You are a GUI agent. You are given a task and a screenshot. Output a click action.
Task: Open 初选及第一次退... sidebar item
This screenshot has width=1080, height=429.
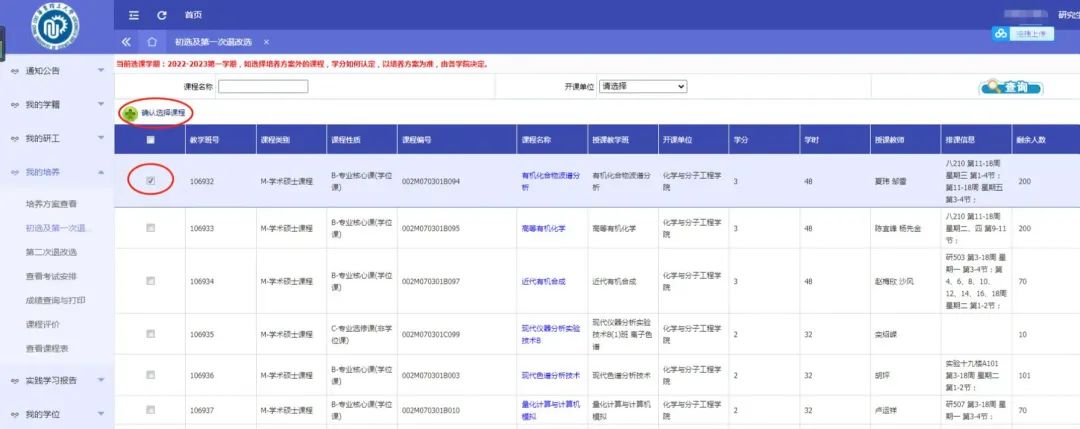(x=59, y=228)
